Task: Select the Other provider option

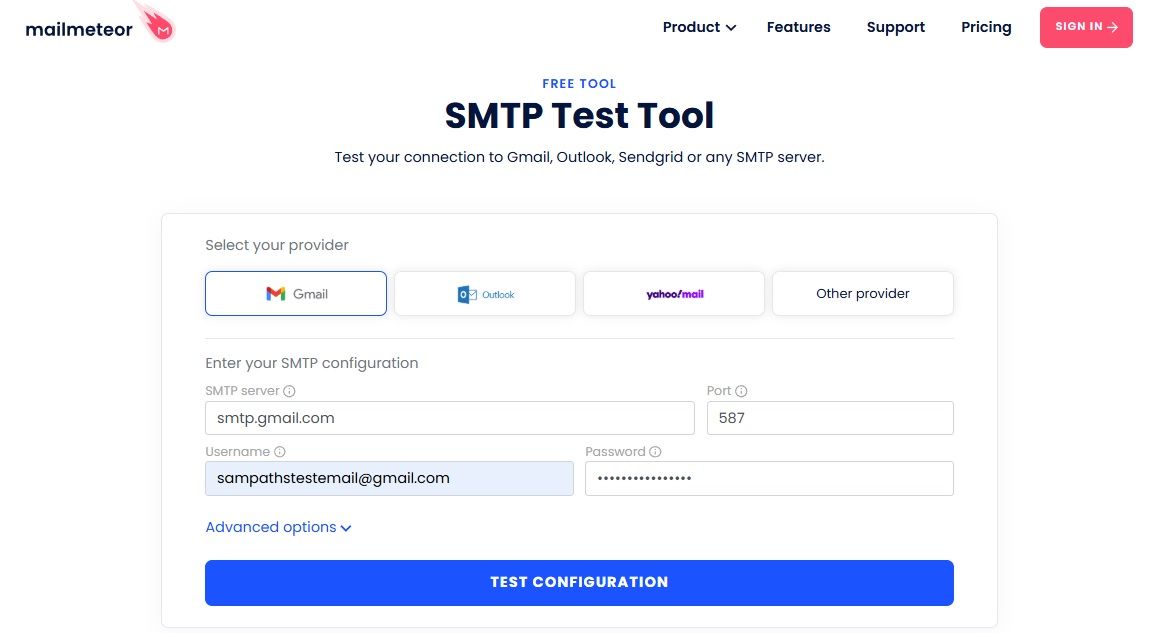Action: (x=862, y=293)
